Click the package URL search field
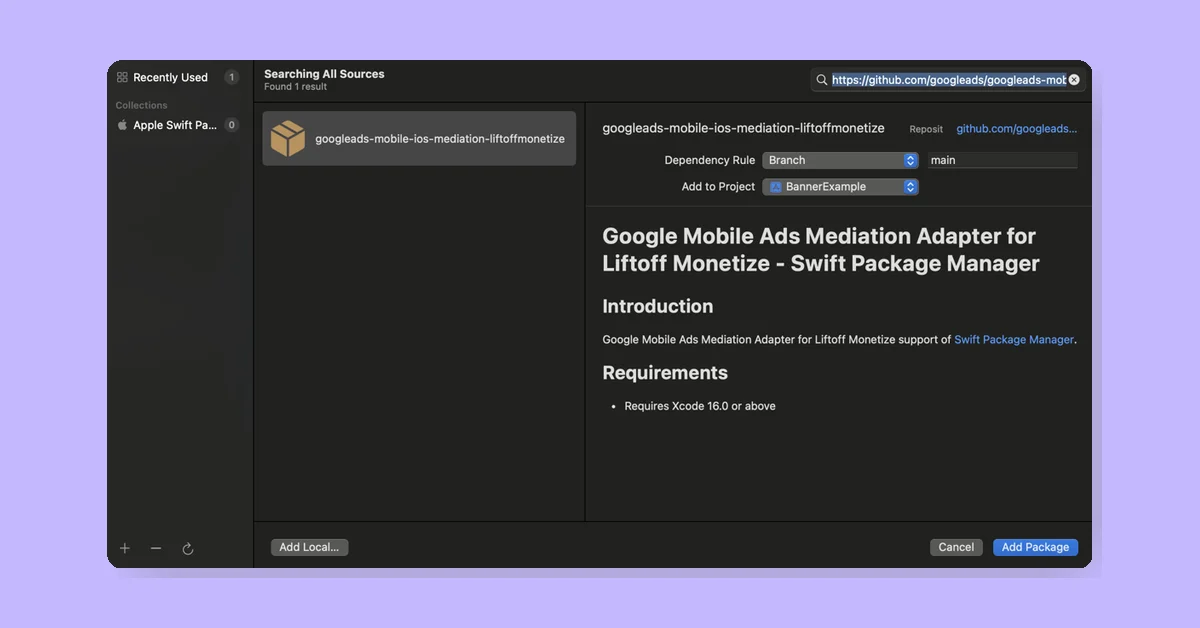 click(947, 80)
